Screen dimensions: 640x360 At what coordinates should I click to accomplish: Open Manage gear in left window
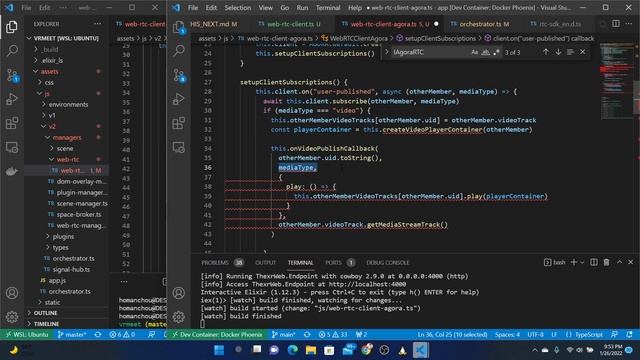(x=12, y=317)
